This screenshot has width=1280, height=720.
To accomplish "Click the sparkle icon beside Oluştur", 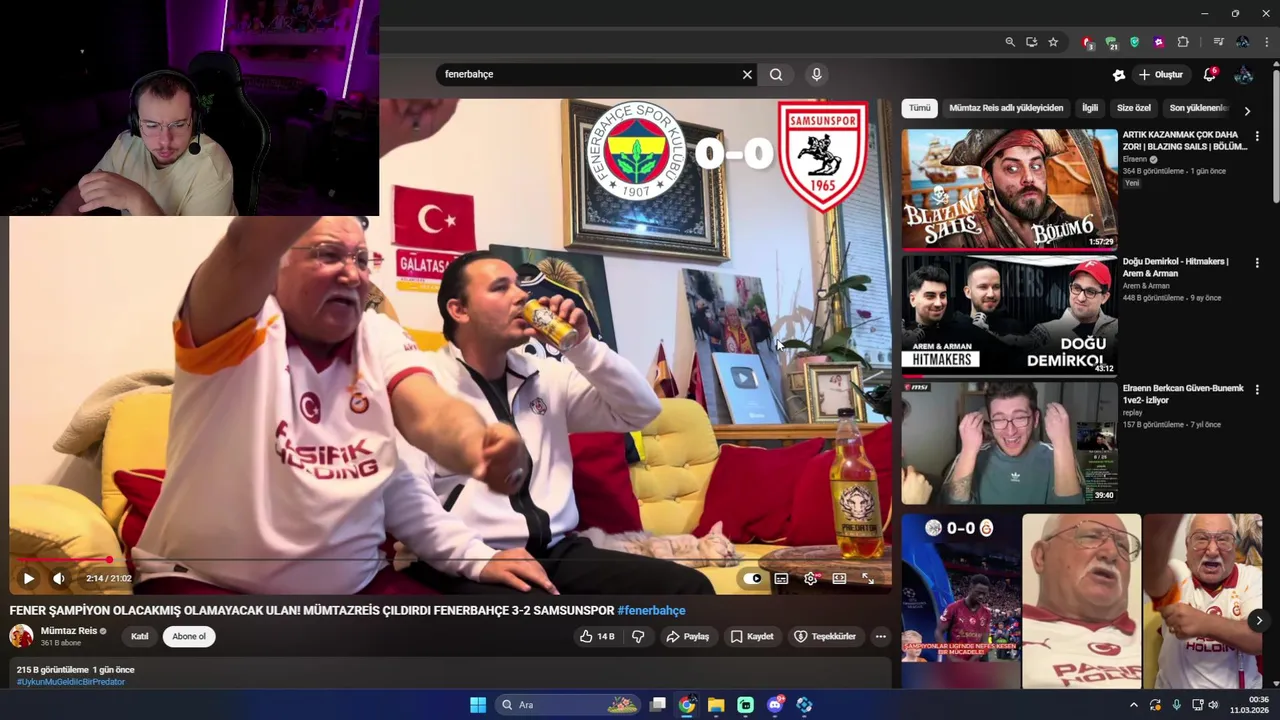I will pos(1119,75).
